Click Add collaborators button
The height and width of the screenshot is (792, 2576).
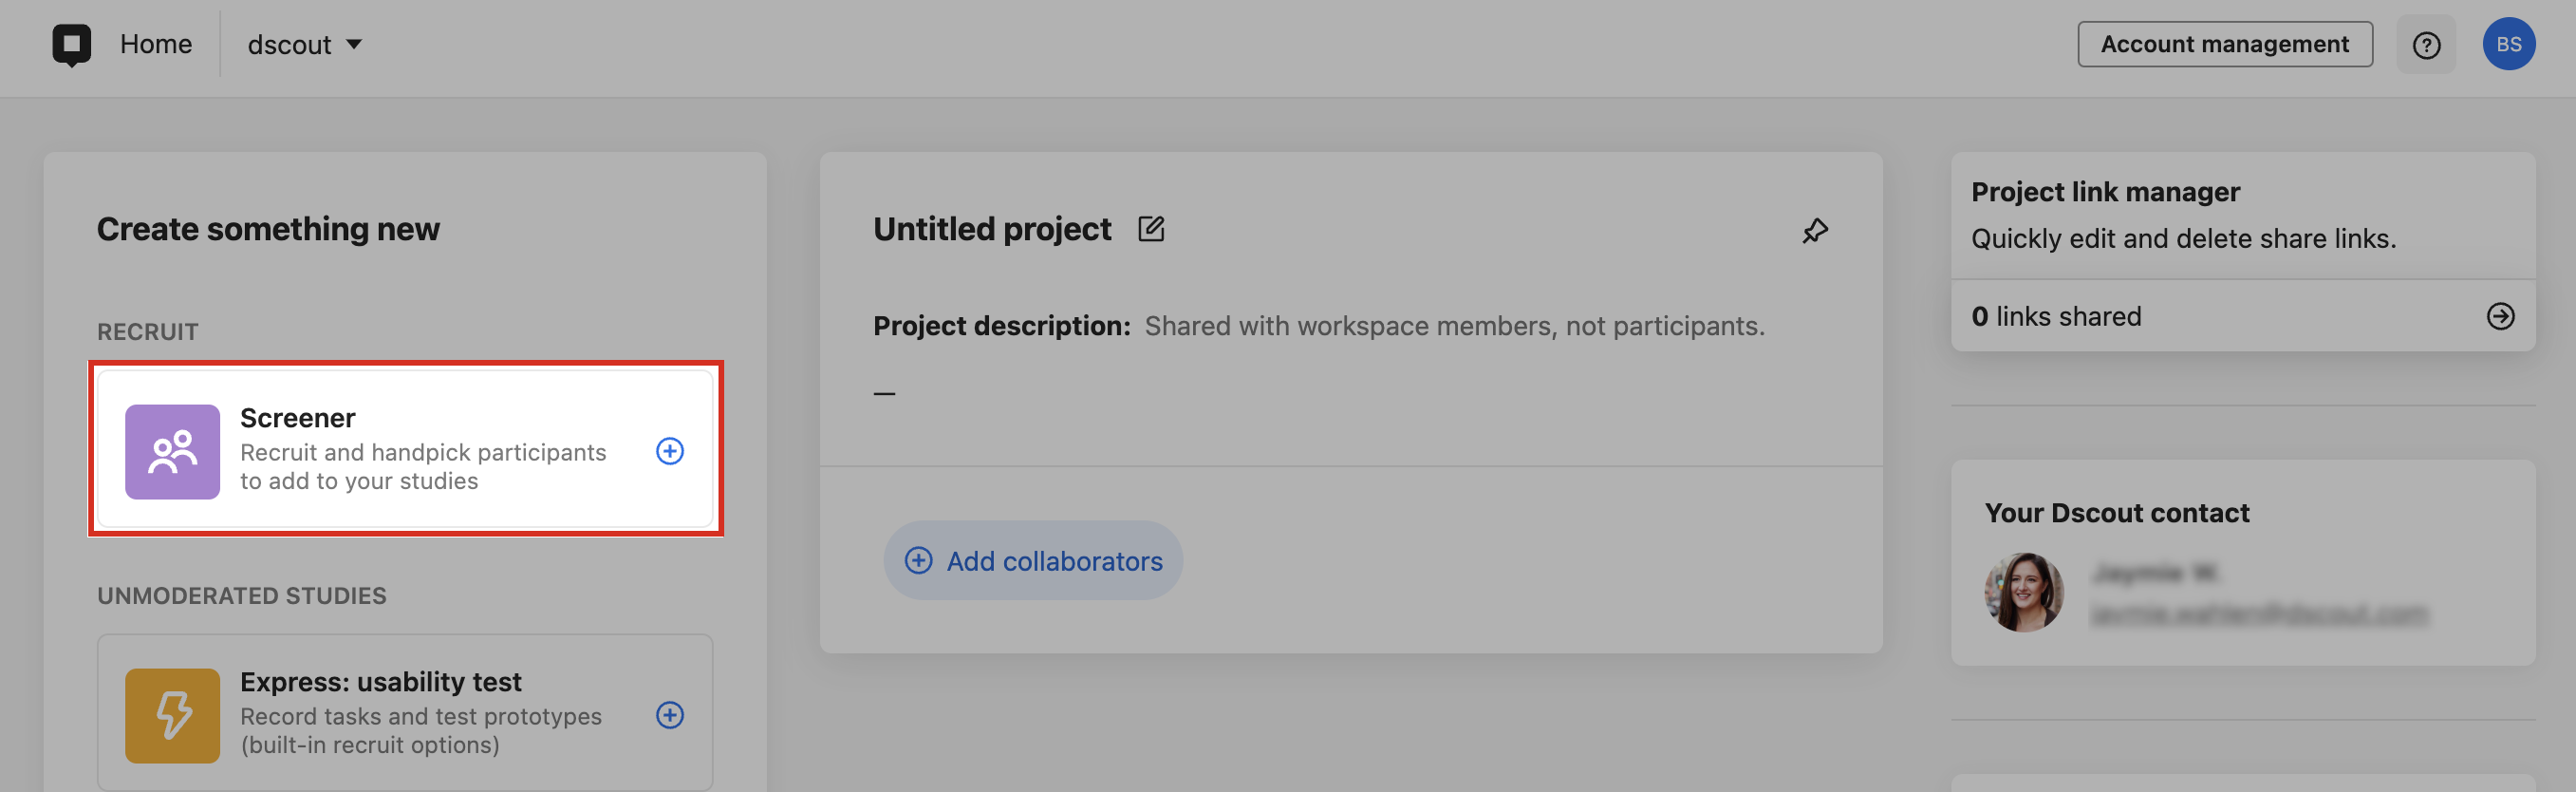1032,560
